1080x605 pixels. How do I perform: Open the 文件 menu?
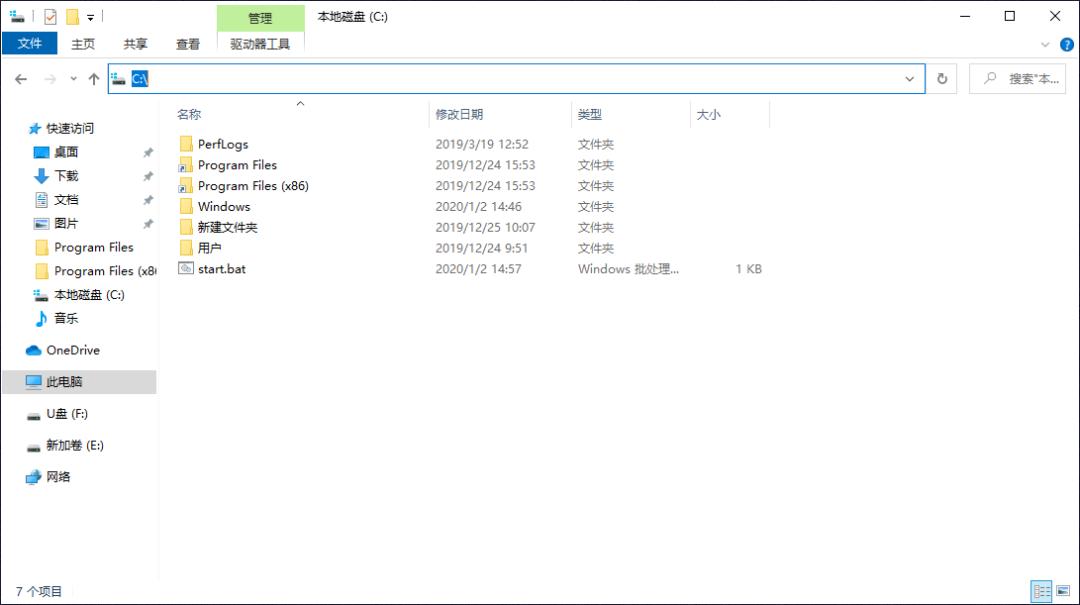click(x=30, y=43)
